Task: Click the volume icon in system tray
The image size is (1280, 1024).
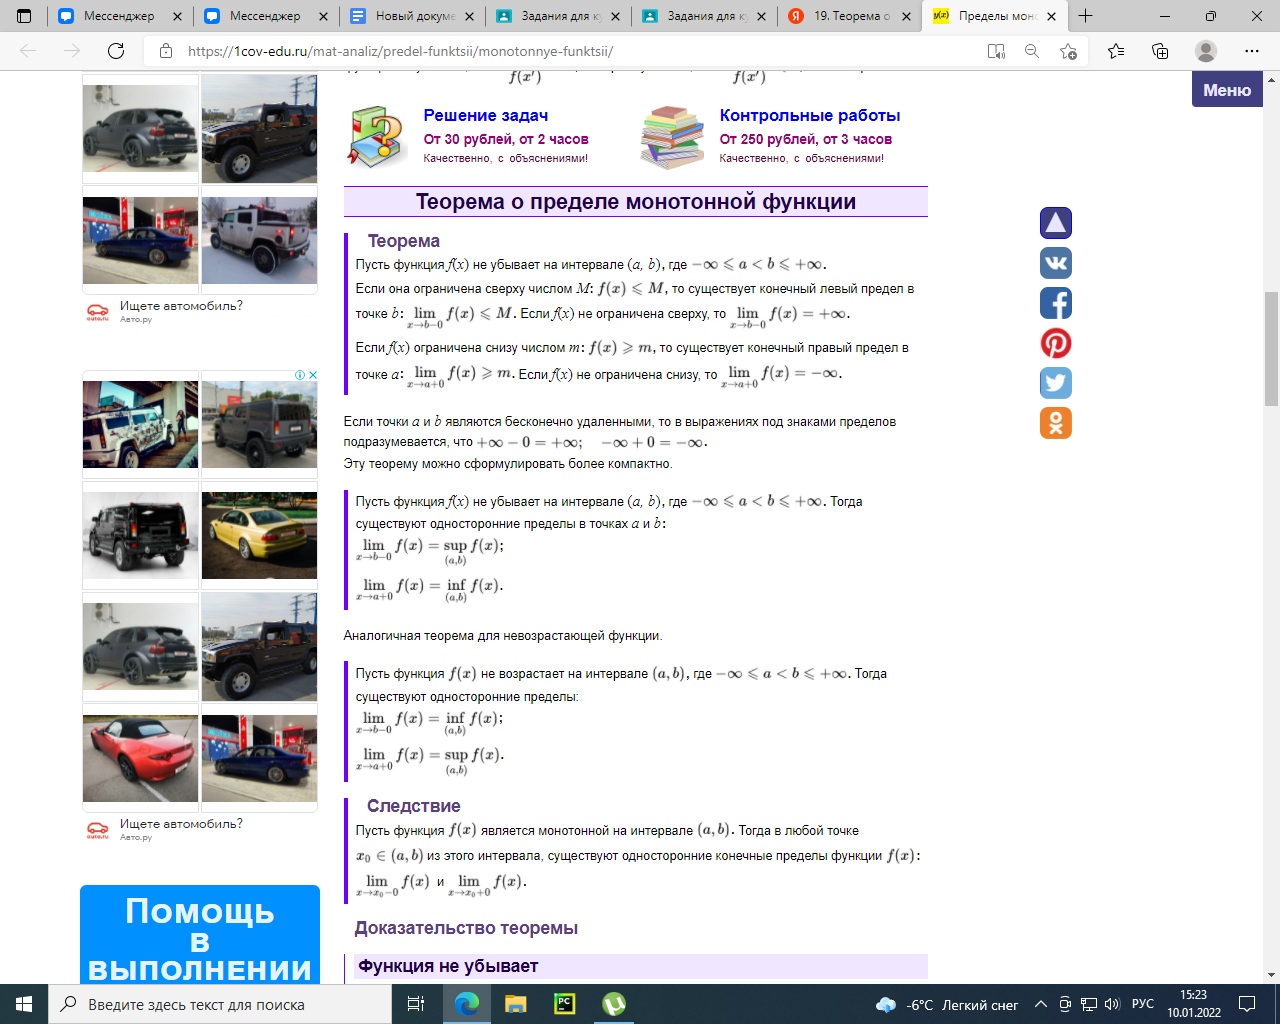Action: (1110, 1004)
